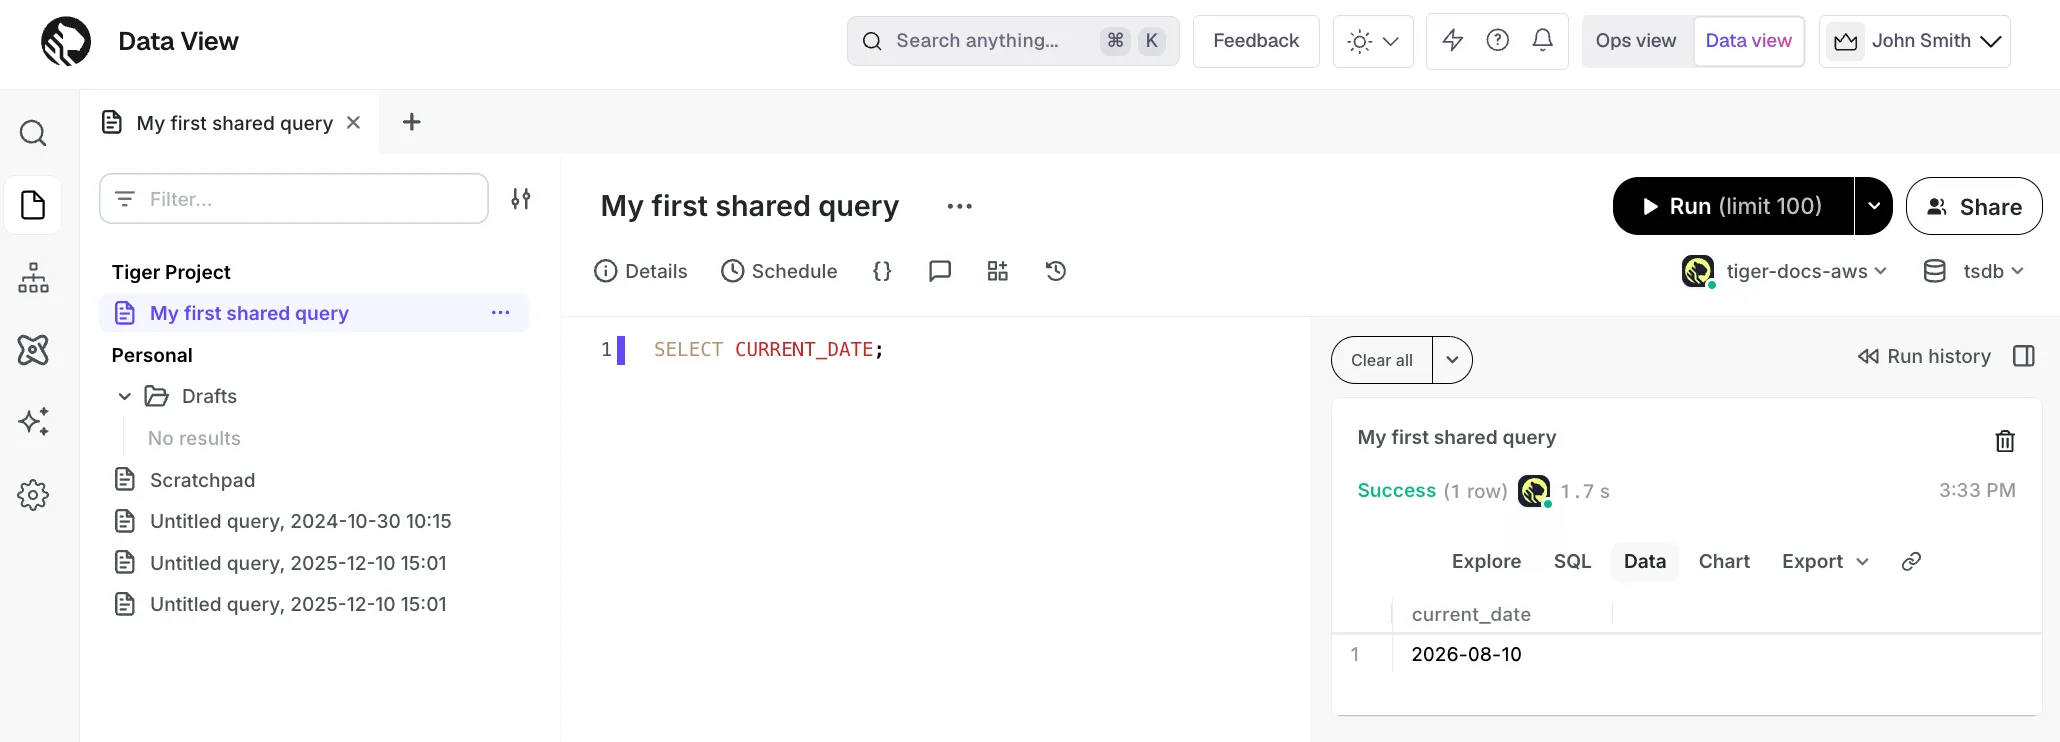The width and height of the screenshot is (2060, 742).
Task: Add a new query tab with plus
Action: pos(411,122)
